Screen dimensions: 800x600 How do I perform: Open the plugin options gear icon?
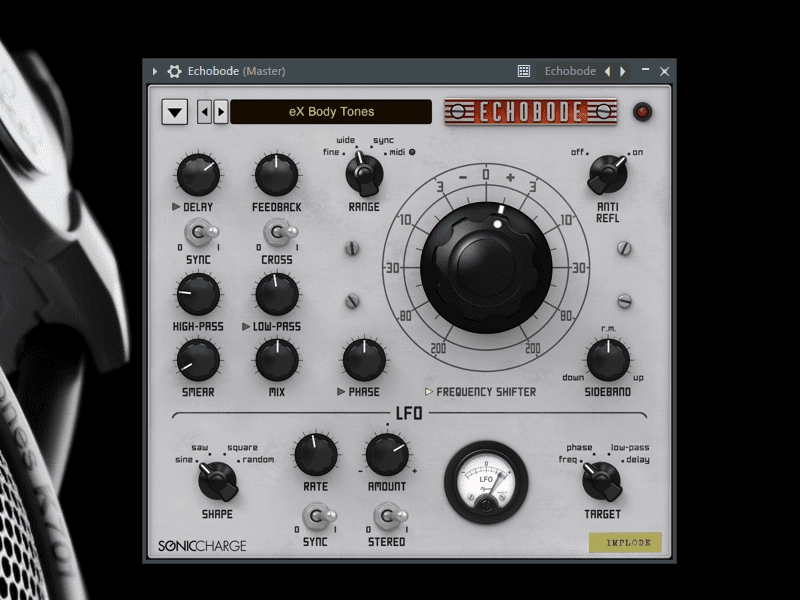174,71
